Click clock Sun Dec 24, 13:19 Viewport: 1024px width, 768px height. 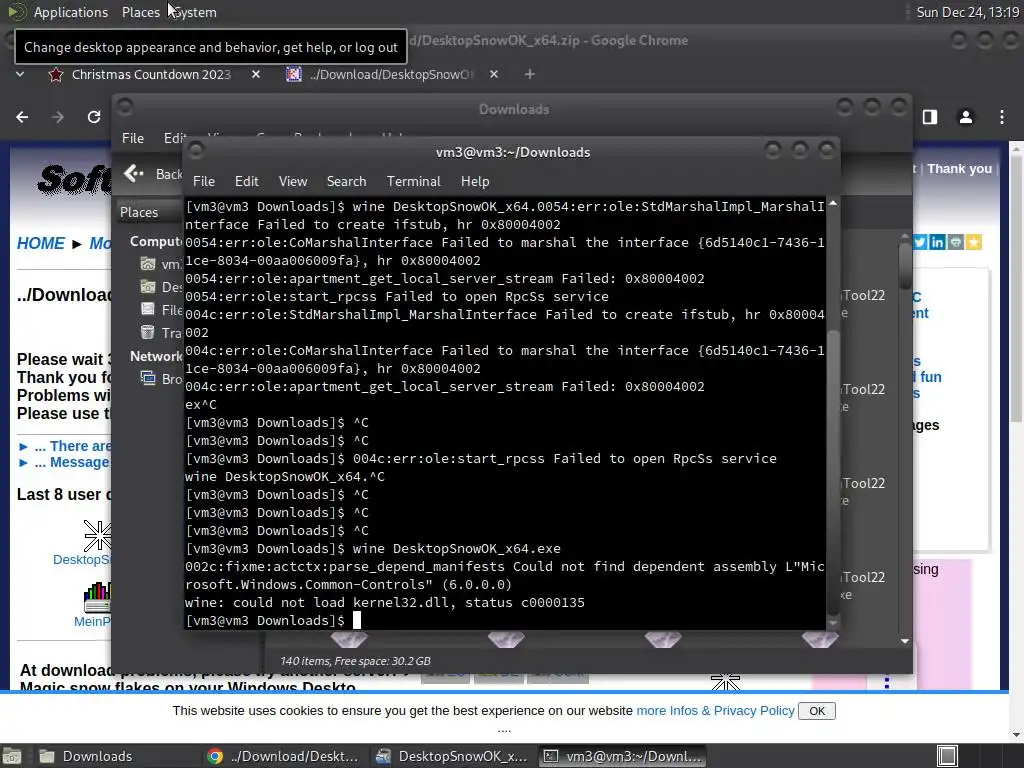pyautogui.click(x=967, y=12)
